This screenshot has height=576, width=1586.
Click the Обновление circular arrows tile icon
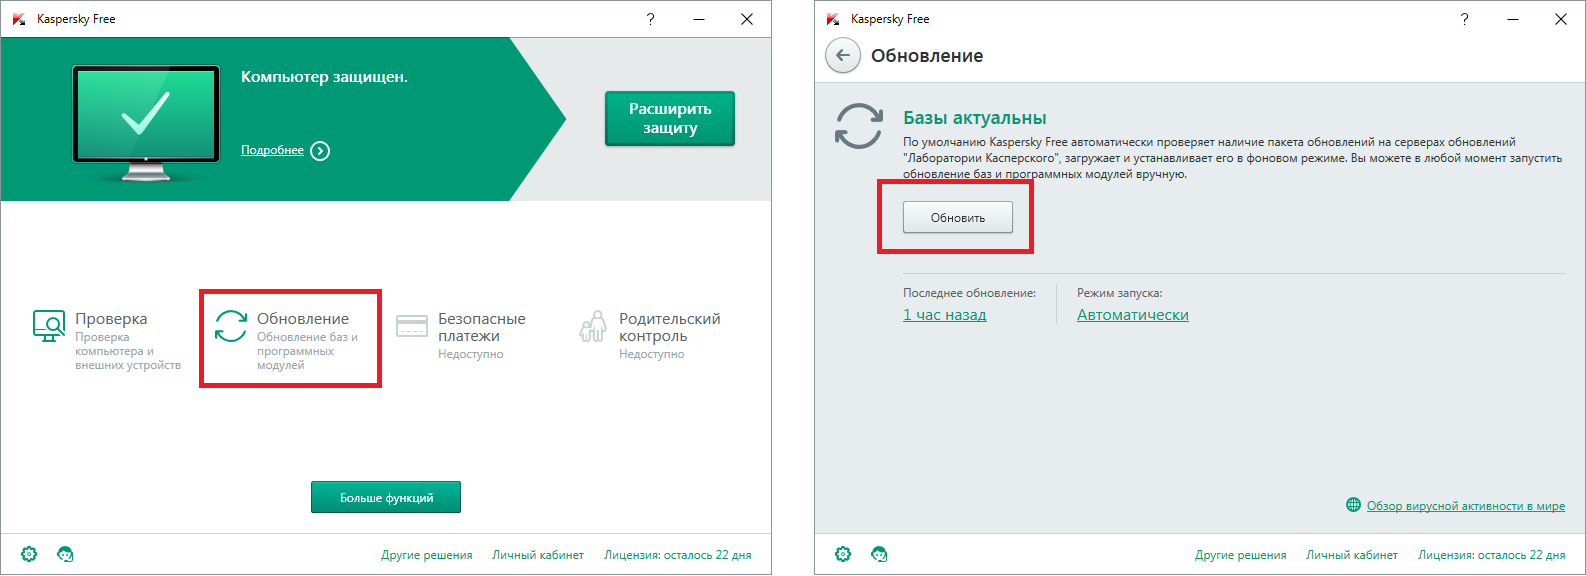coord(231,326)
